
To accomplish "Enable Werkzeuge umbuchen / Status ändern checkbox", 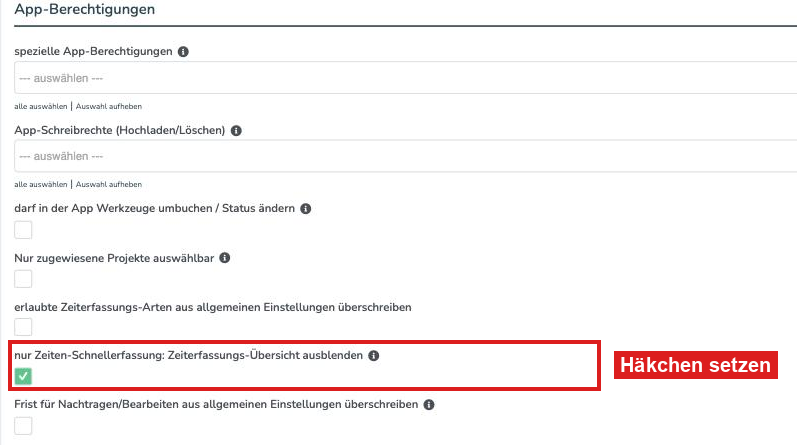I will click(x=23, y=230).
